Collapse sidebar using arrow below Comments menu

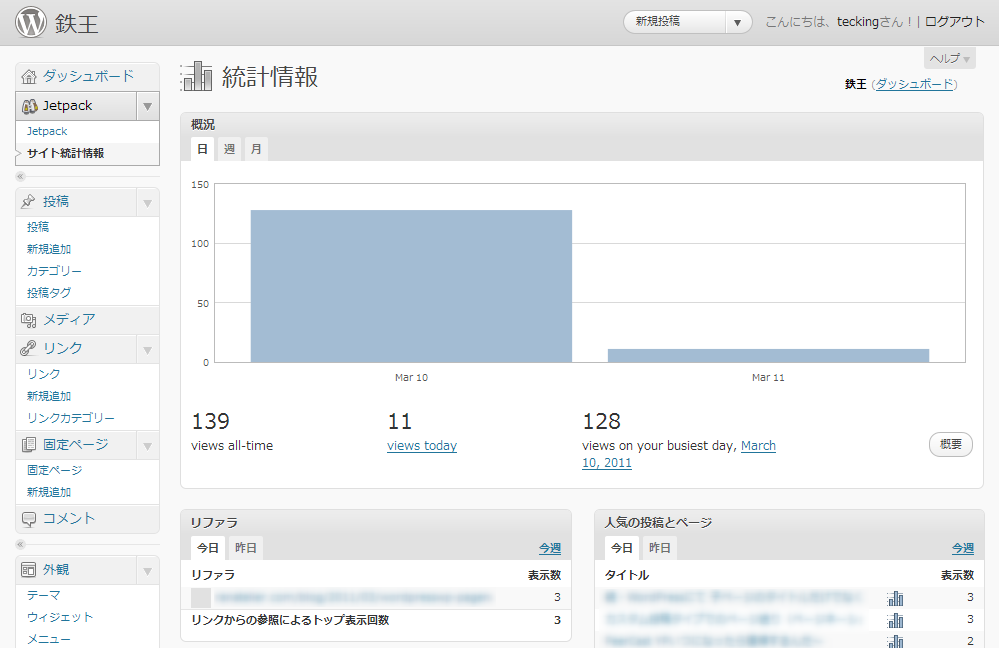(20, 545)
